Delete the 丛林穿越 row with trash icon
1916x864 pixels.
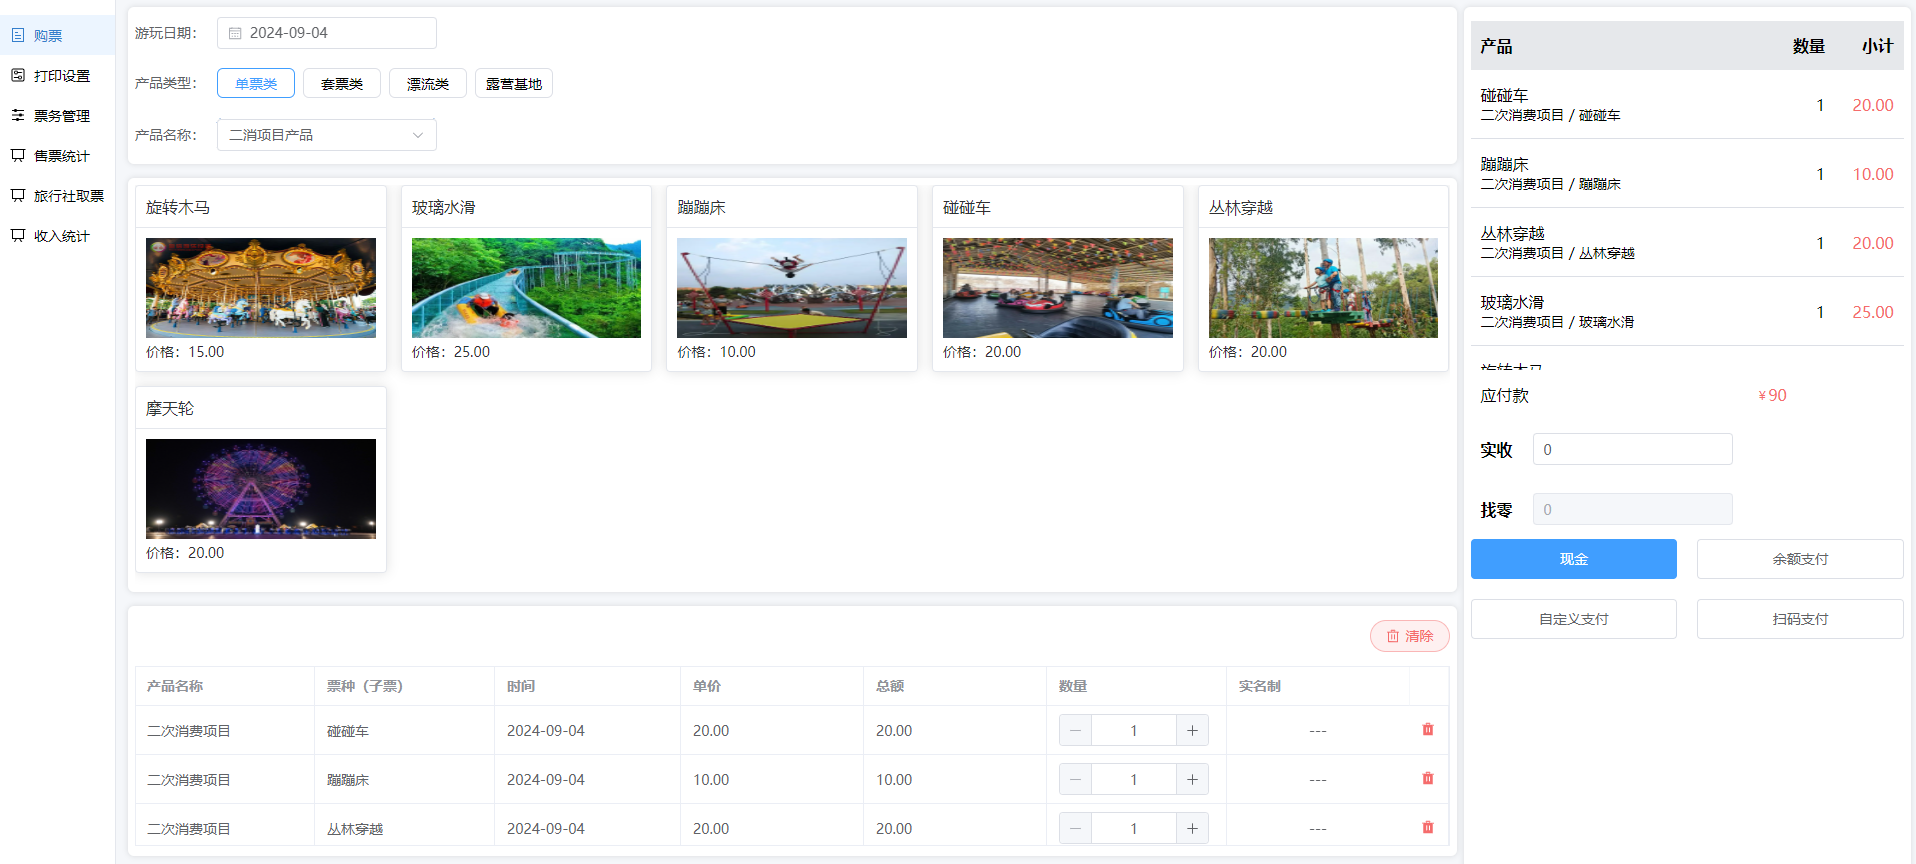coord(1428,827)
